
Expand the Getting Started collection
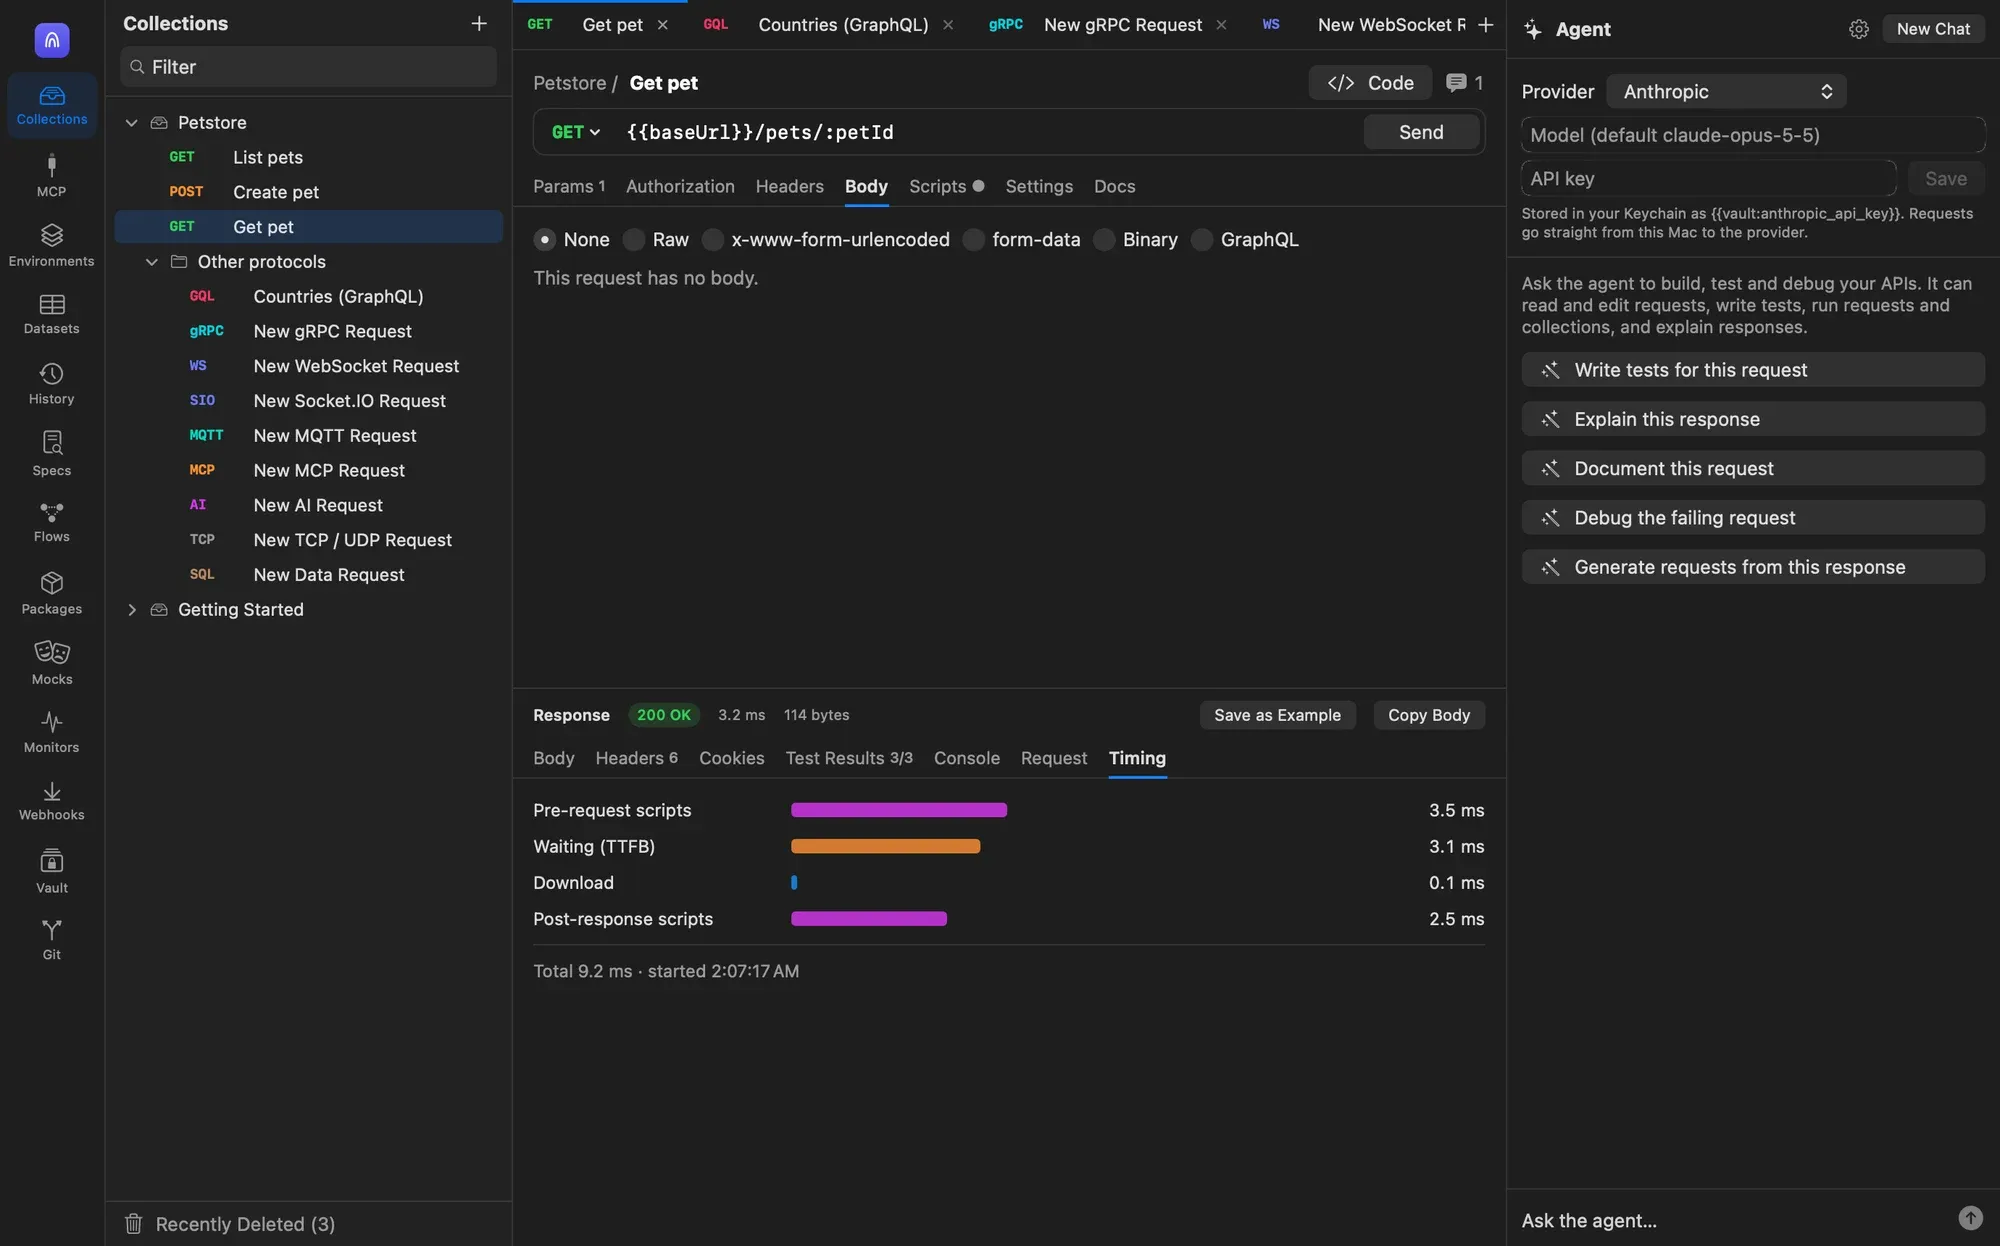tap(131, 610)
